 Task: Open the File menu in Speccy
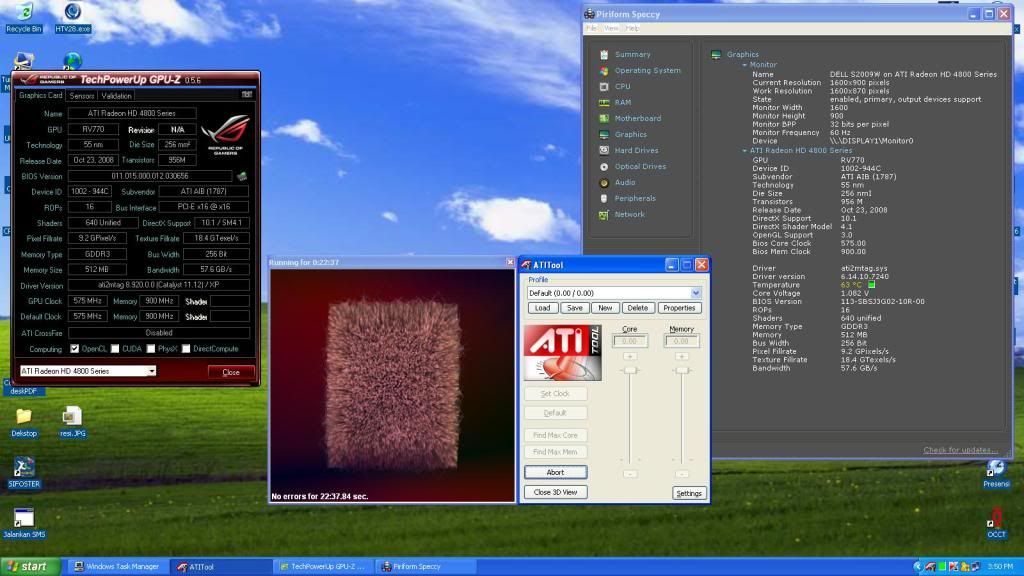click(591, 29)
